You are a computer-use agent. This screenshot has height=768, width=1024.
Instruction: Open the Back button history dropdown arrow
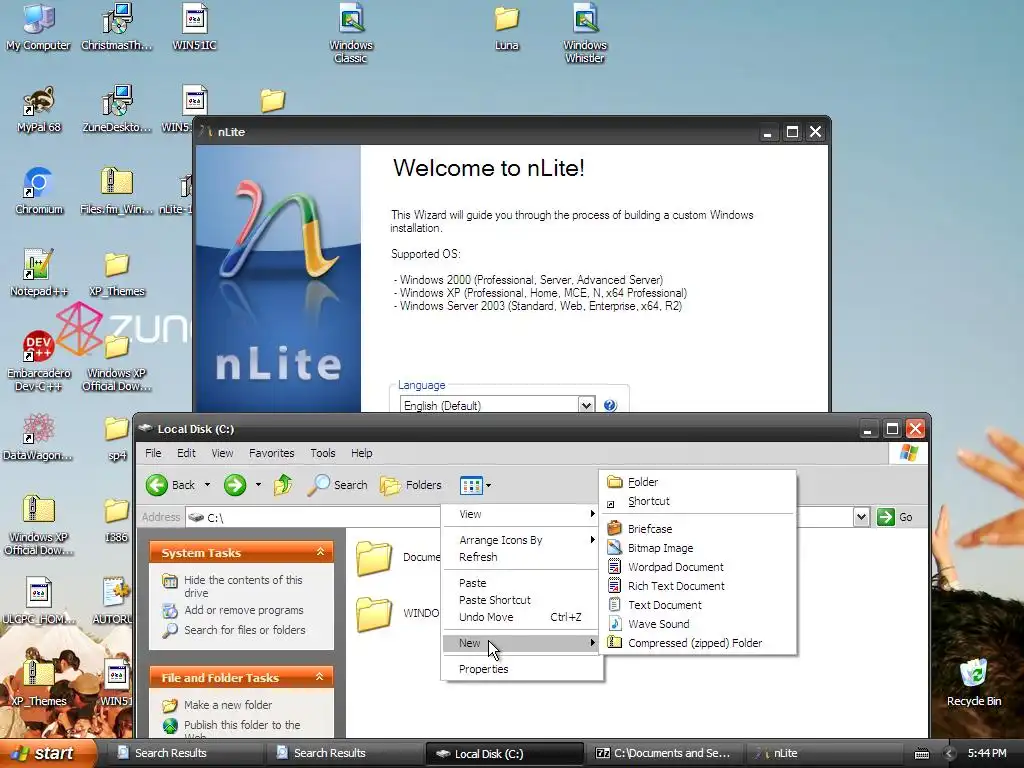pos(207,485)
